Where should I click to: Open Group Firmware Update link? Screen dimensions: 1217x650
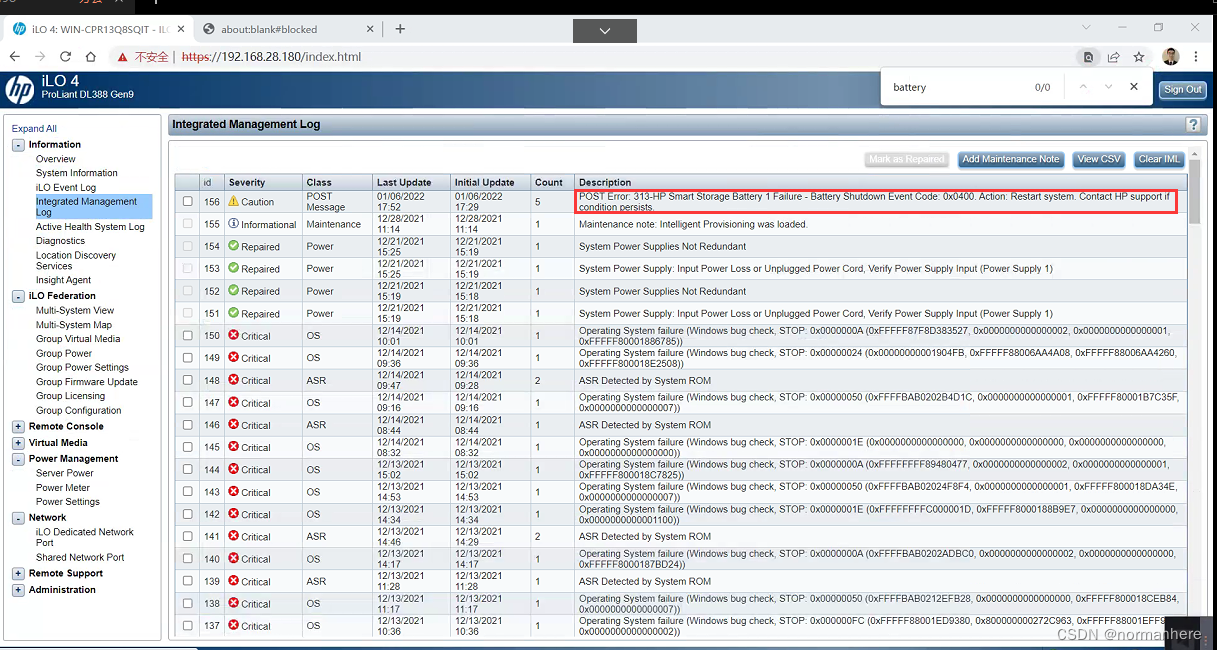point(87,382)
